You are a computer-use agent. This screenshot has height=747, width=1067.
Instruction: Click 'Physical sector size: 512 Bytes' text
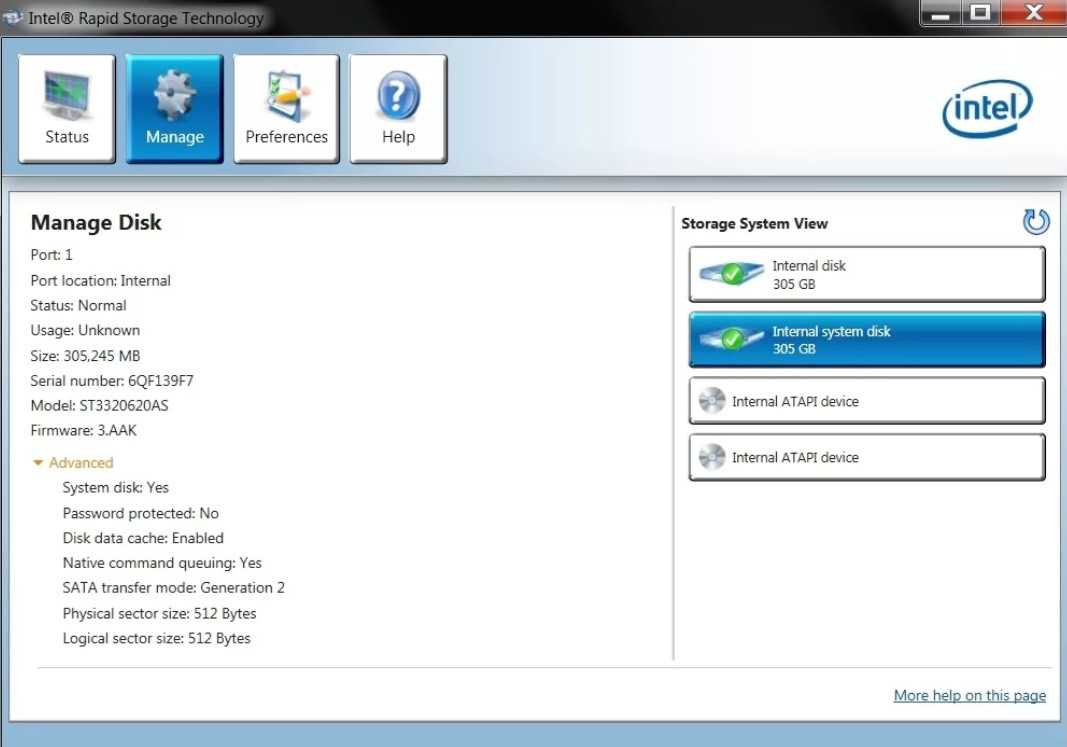click(x=159, y=614)
